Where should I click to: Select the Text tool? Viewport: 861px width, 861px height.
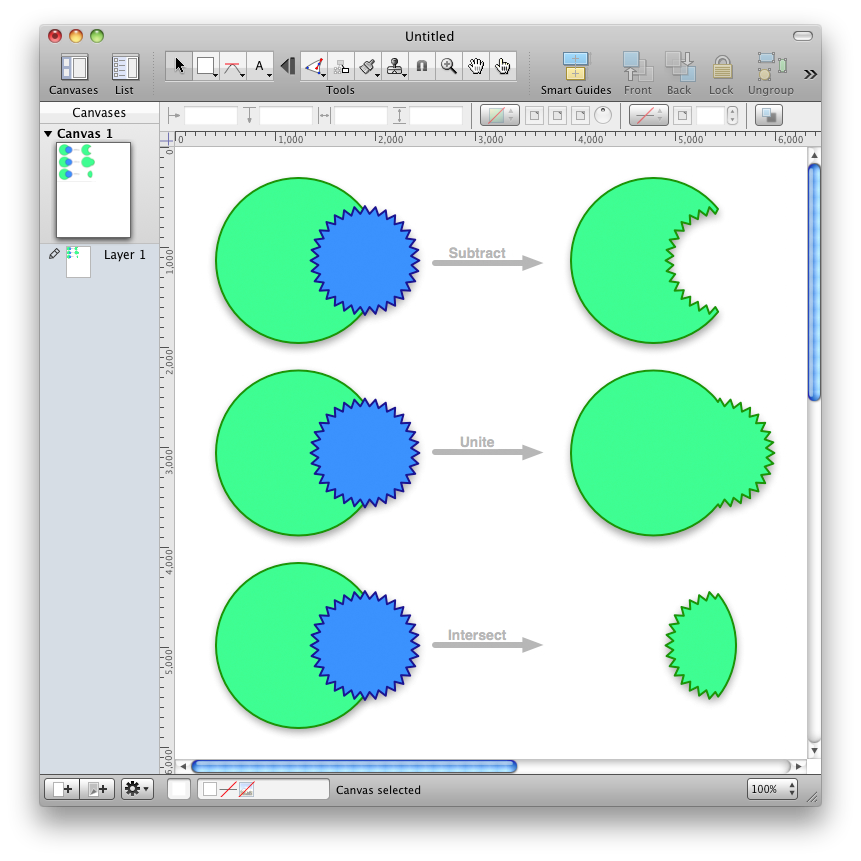click(x=260, y=66)
